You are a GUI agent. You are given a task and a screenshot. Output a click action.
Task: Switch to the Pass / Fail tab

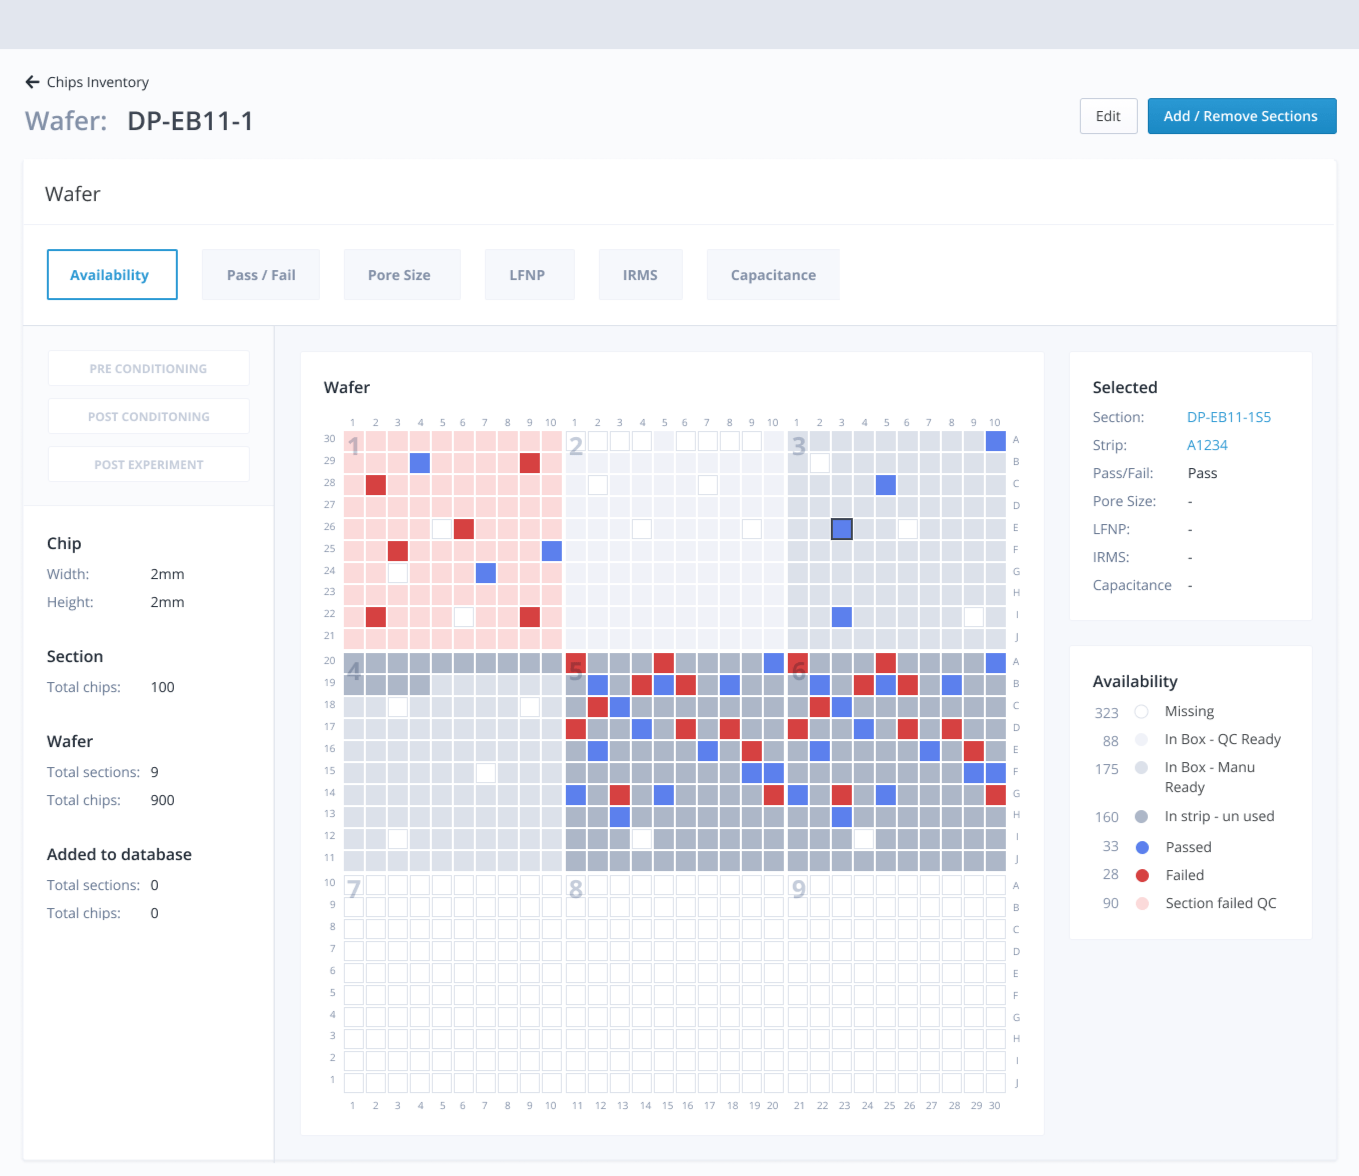[x=261, y=275]
